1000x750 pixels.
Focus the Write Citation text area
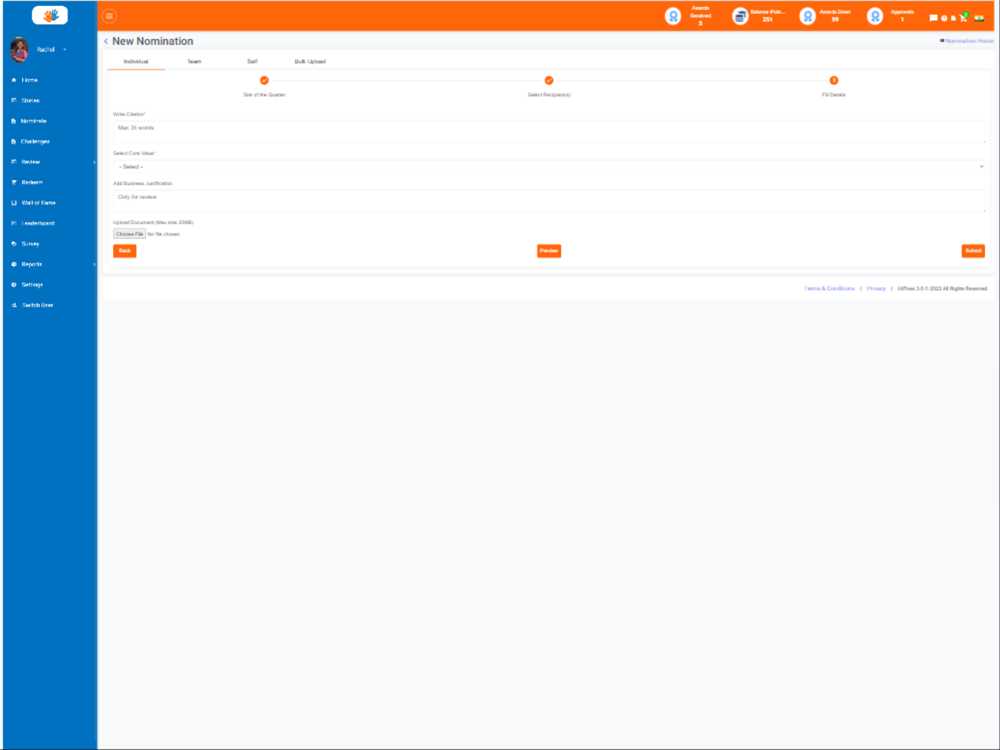(x=549, y=132)
